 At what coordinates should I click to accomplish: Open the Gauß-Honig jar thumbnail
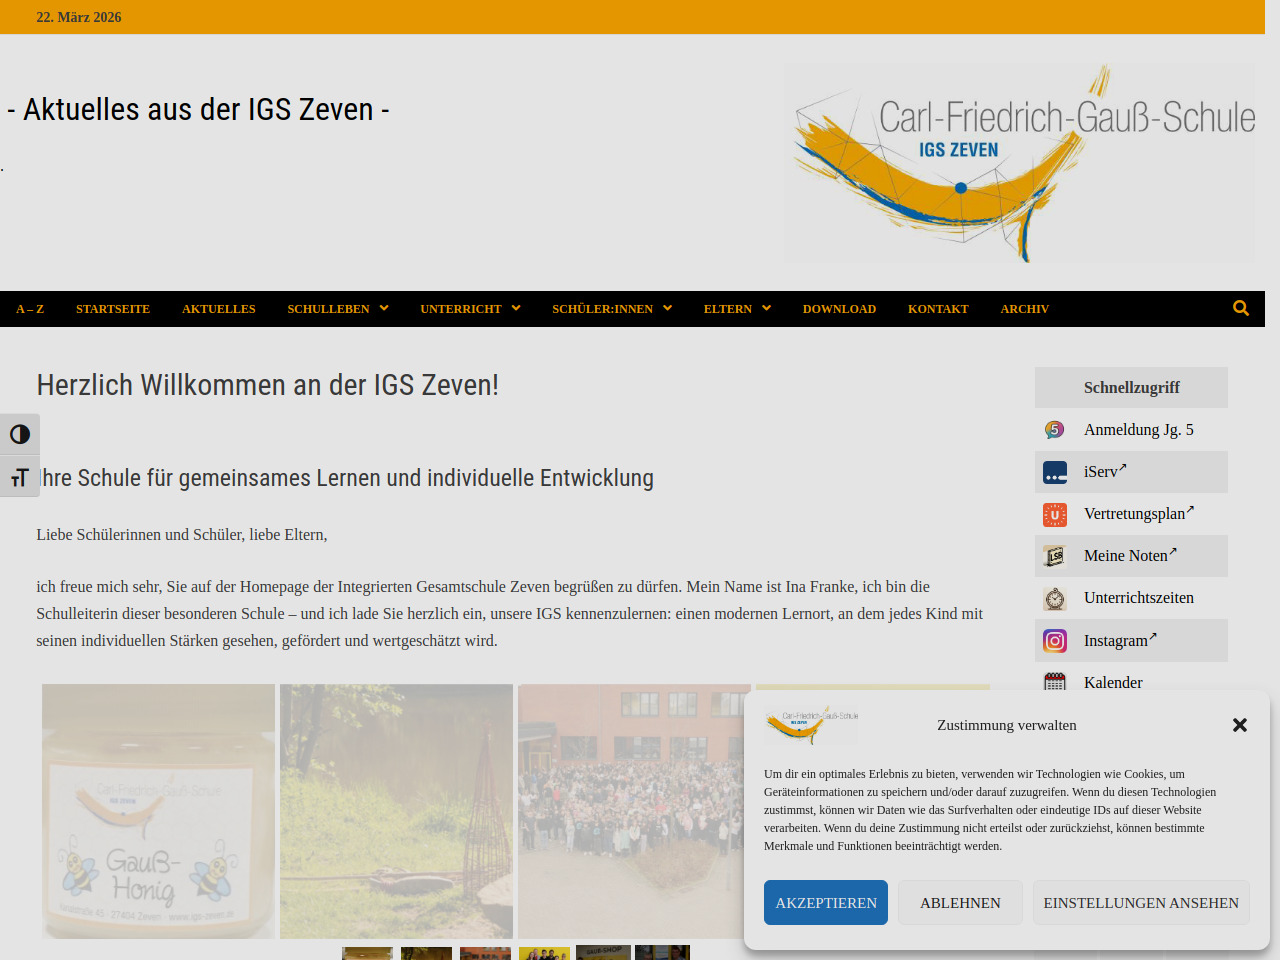[158, 811]
